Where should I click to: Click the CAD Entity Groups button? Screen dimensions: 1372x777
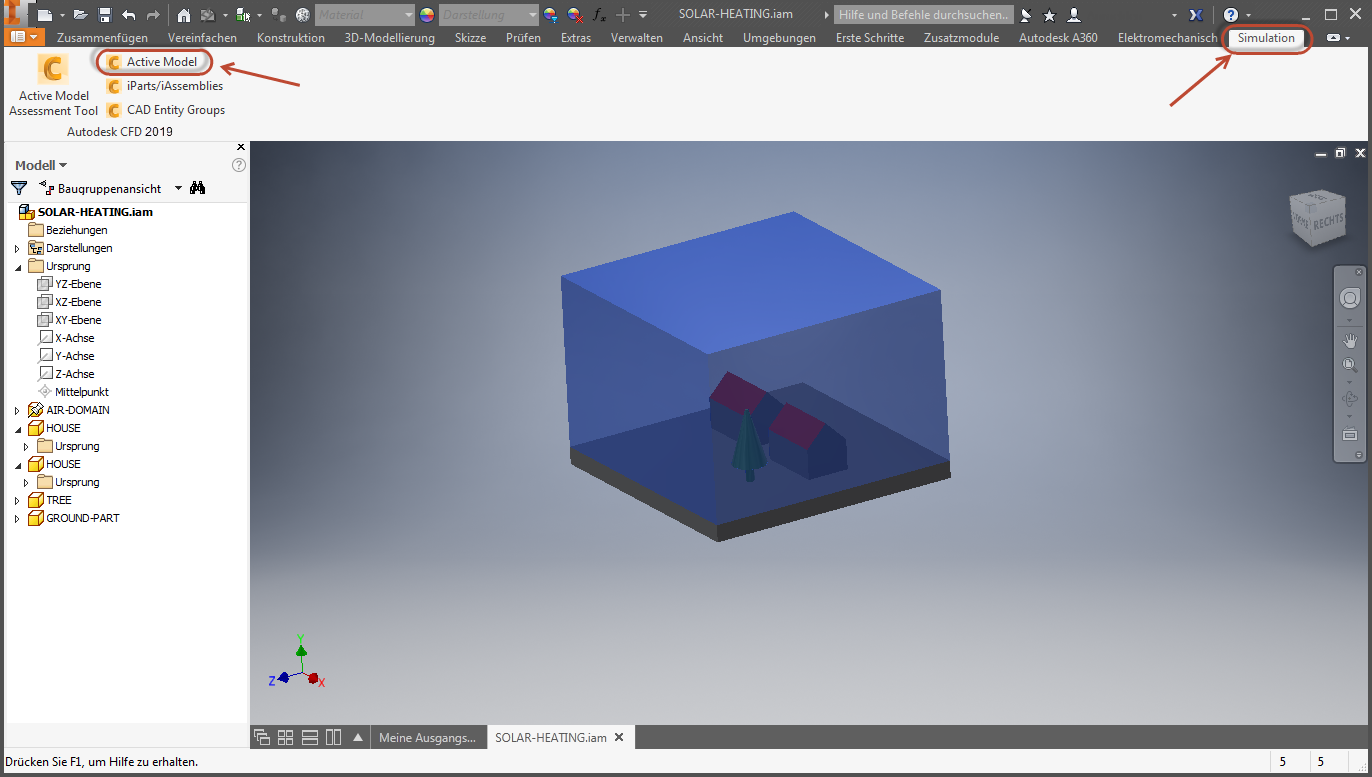(167, 110)
